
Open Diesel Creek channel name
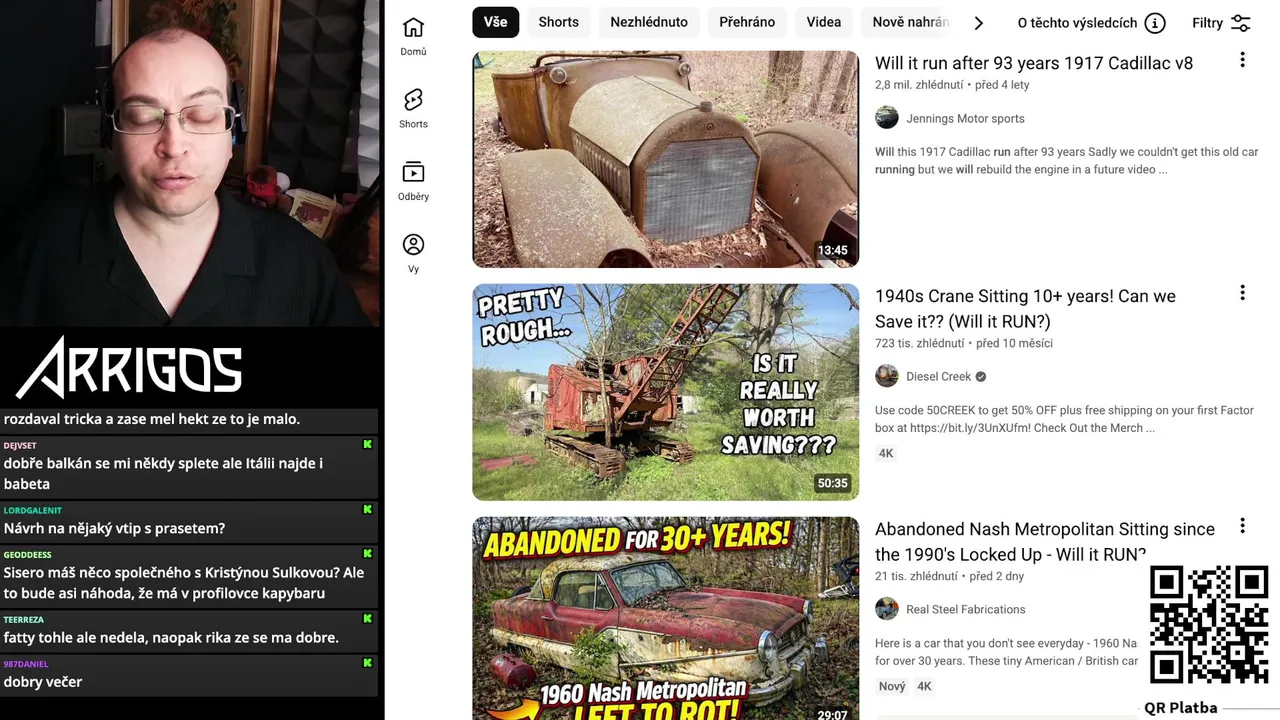tap(939, 376)
